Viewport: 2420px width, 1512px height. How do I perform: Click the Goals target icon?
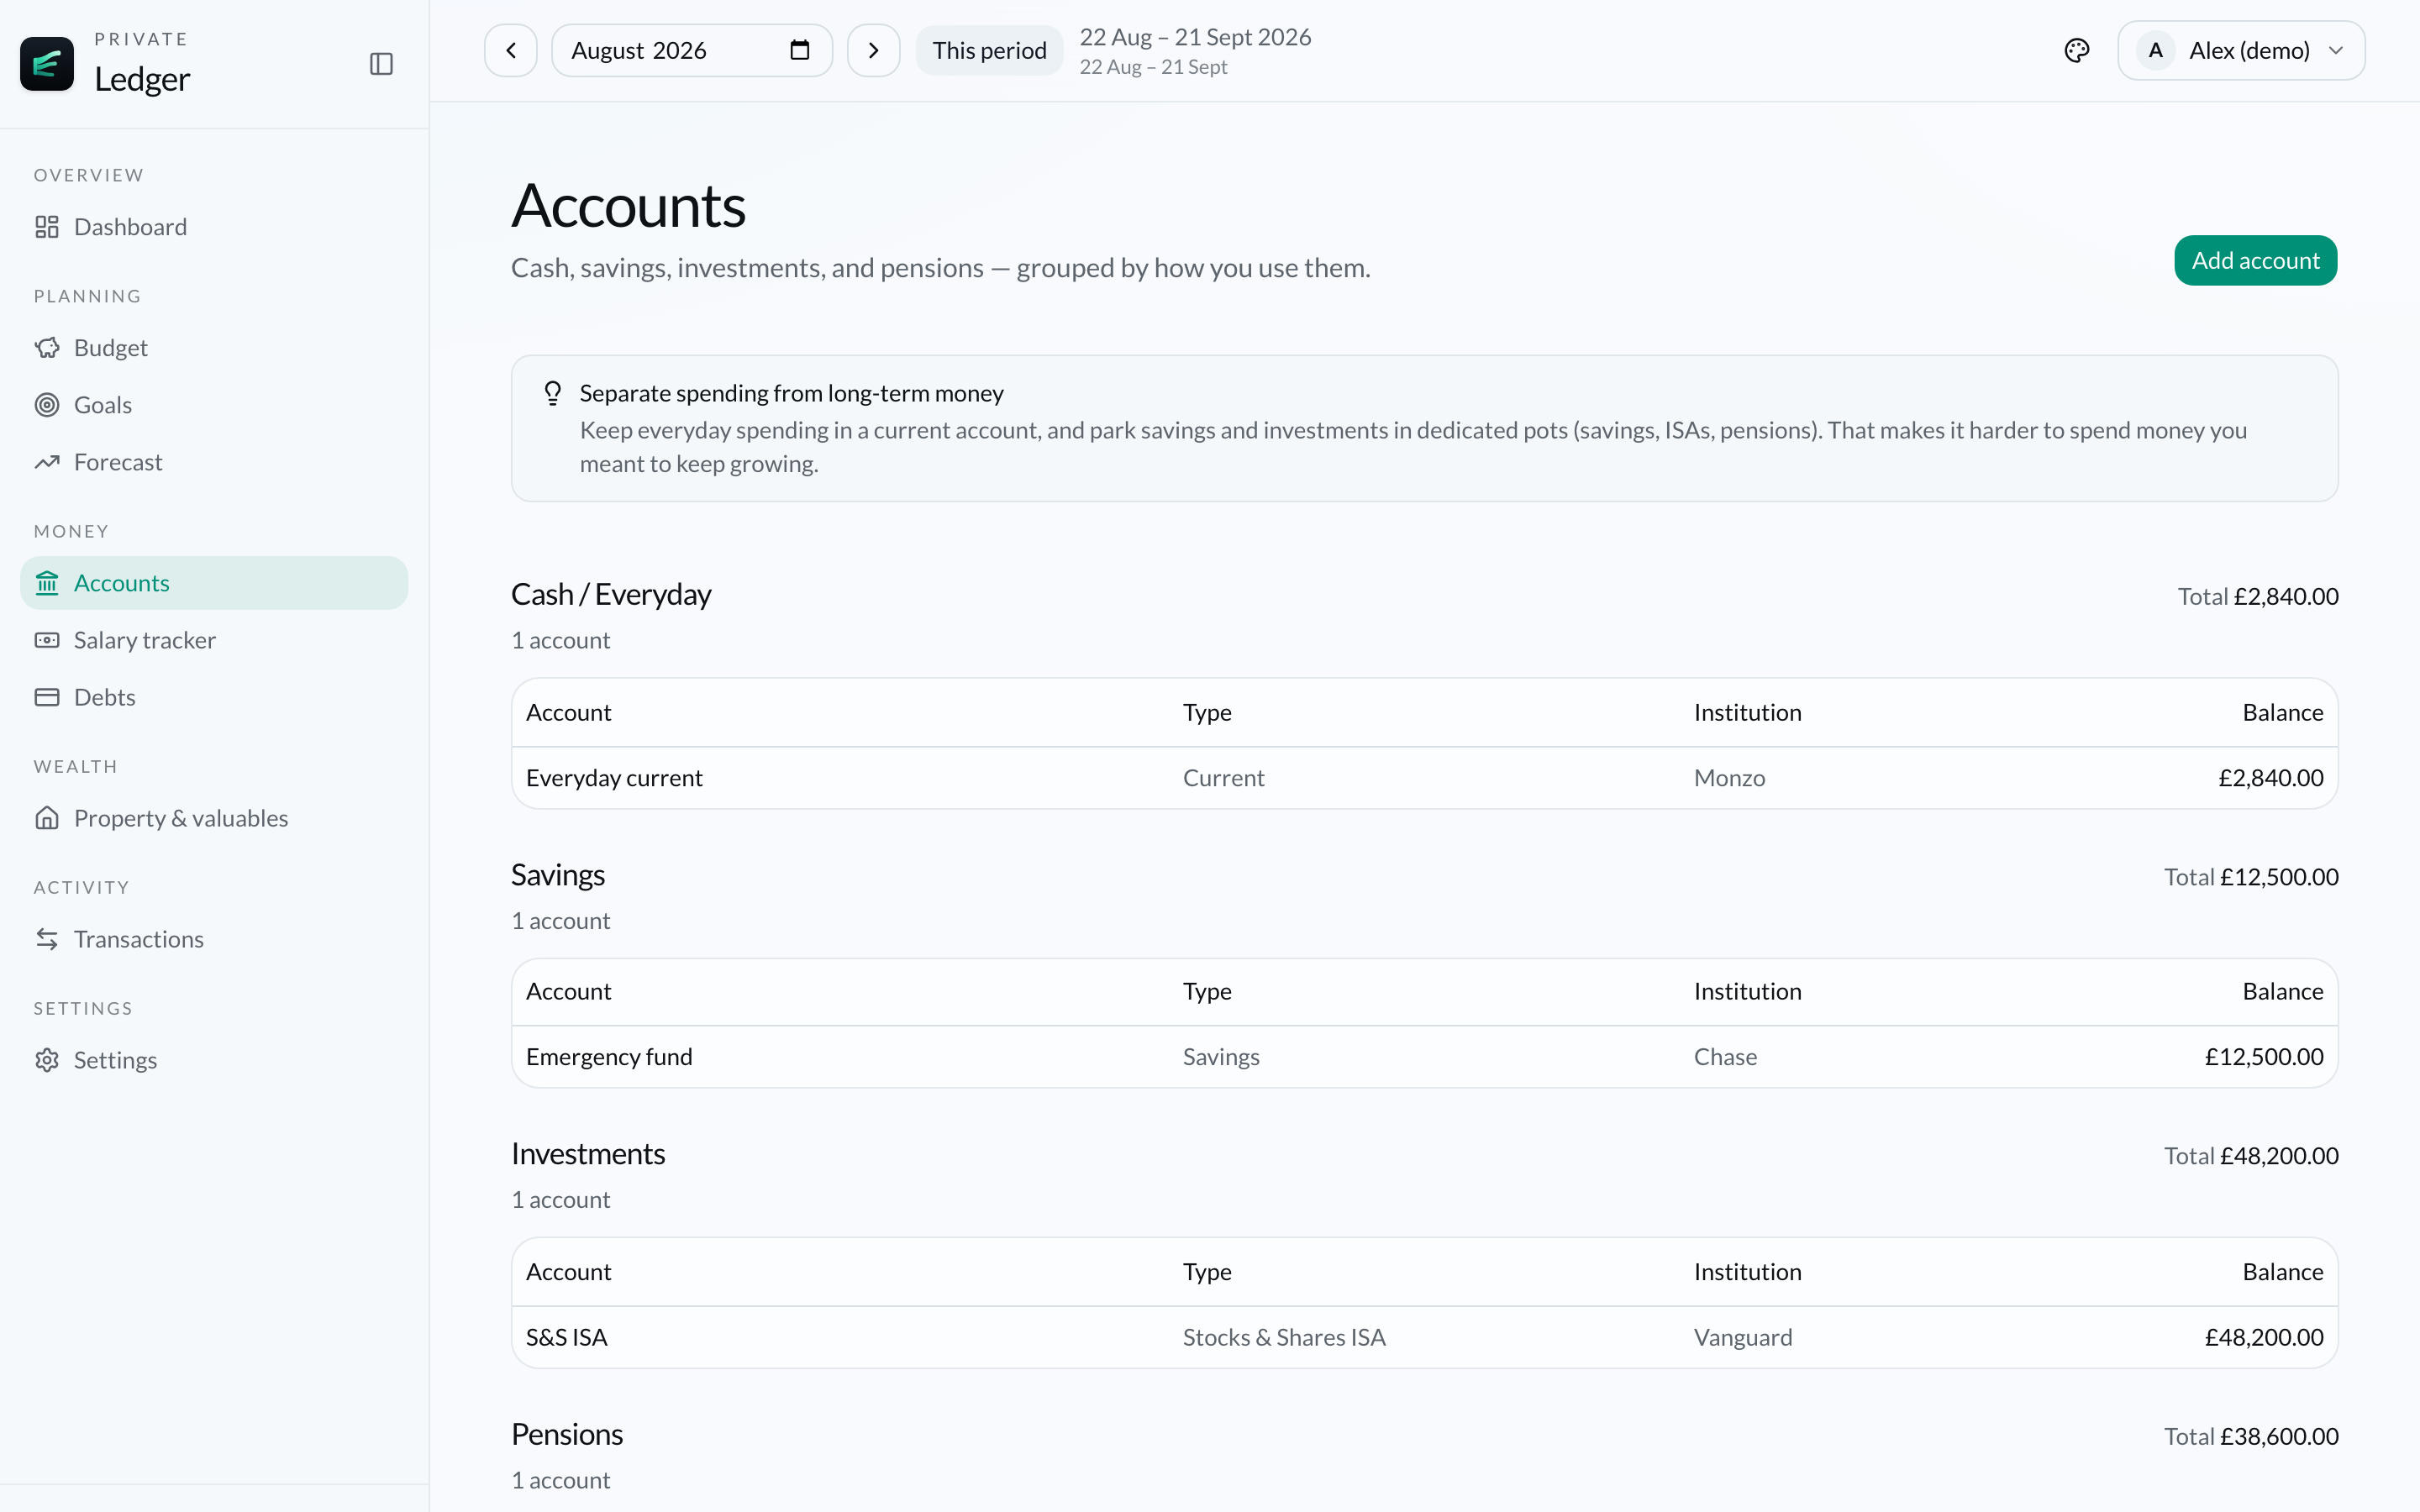click(x=47, y=405)
